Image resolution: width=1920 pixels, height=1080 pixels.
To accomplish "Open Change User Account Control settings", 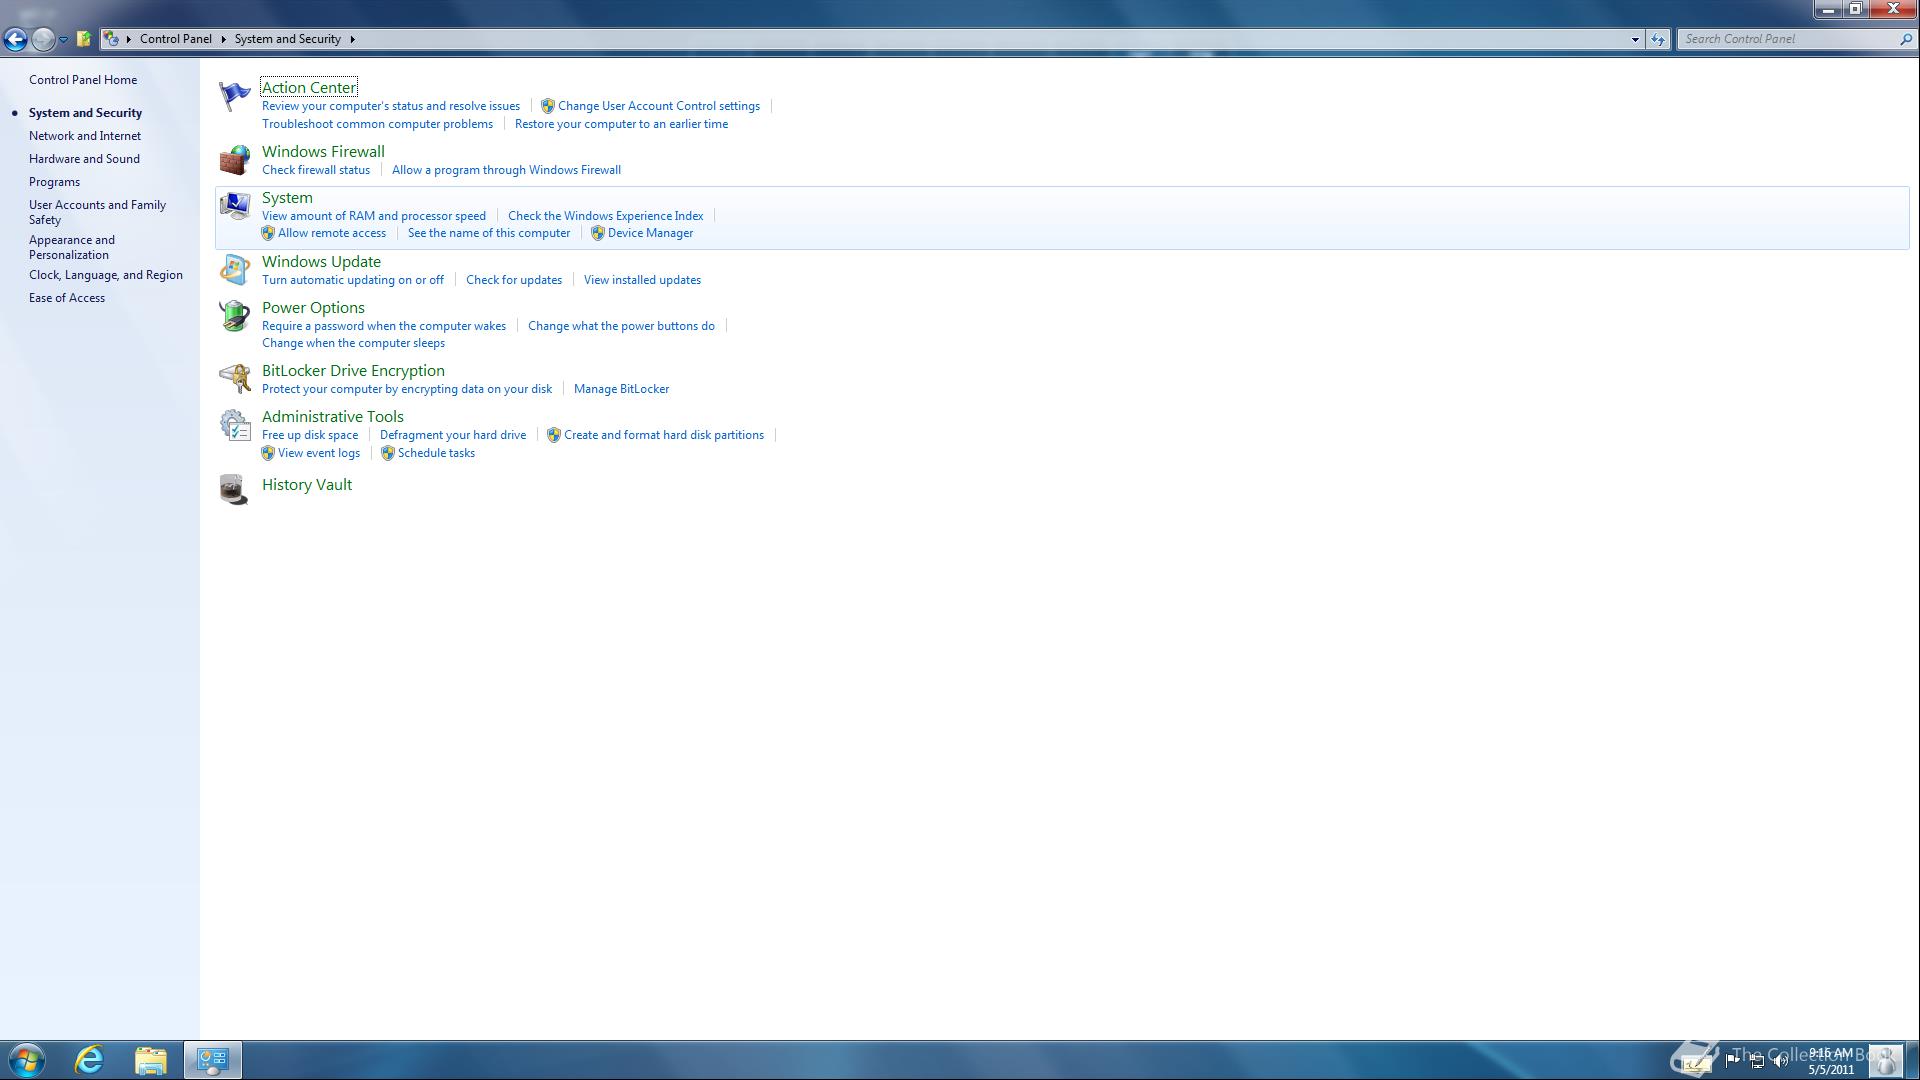I will click(x=659, y=106).
